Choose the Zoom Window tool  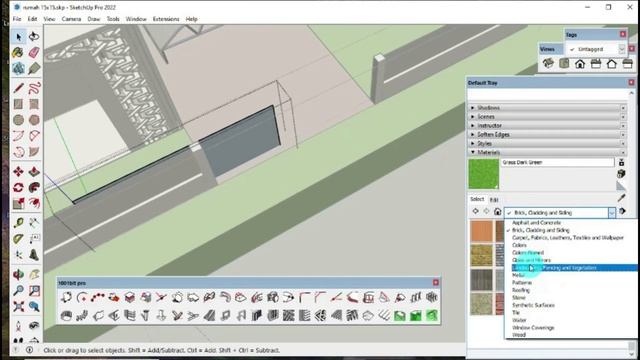click(34, 290)
